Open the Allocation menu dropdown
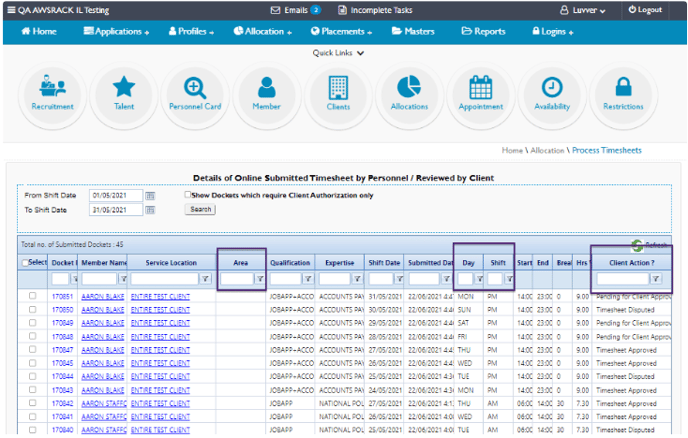Screen dimensions: 688x438 [262, 32]
